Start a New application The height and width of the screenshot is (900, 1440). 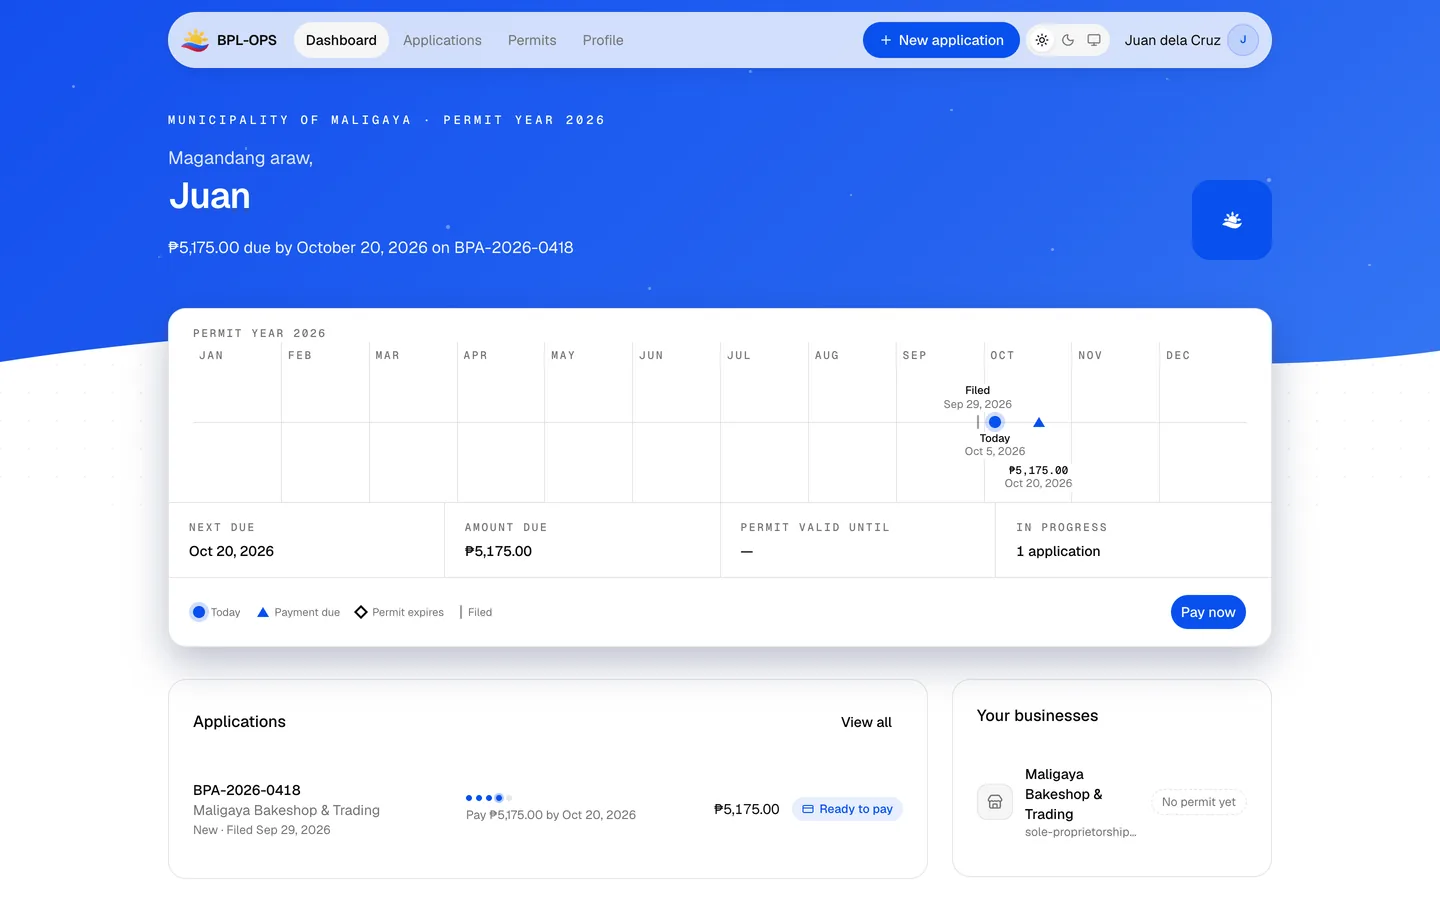pos(941,40)
